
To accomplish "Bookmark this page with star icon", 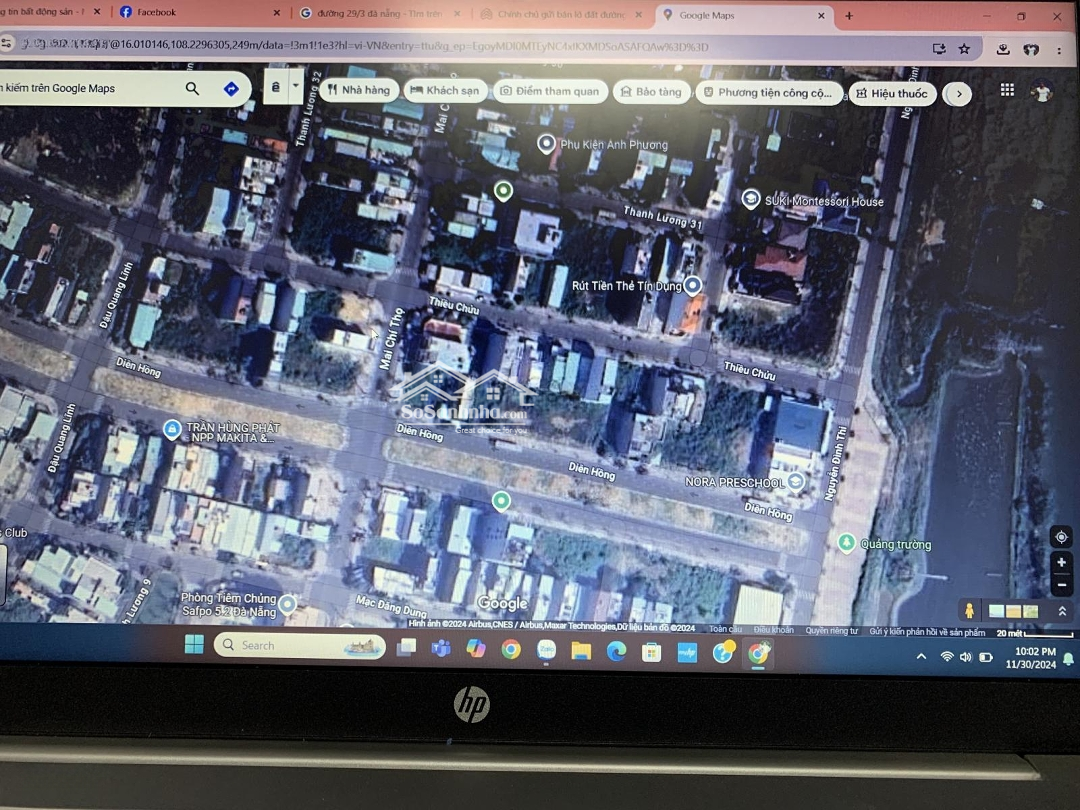I will 964,48.
